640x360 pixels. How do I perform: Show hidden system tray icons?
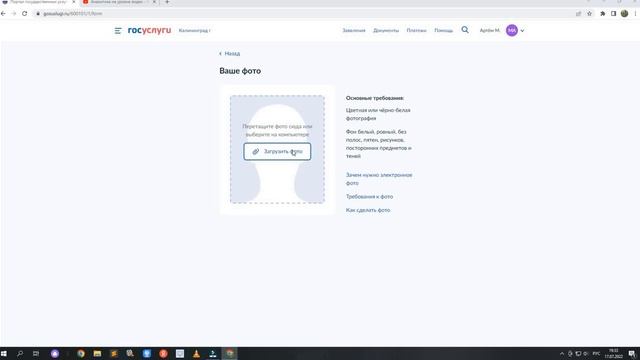(562, 353)
